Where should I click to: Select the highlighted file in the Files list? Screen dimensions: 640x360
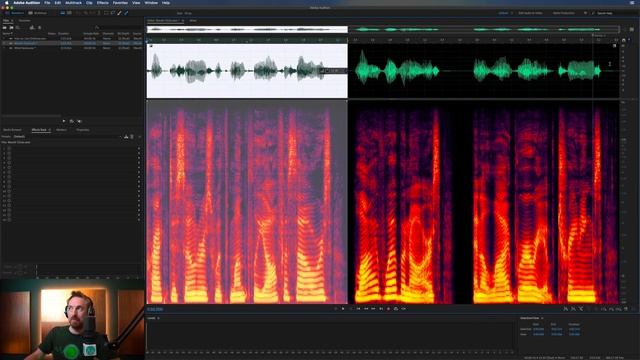71,43
